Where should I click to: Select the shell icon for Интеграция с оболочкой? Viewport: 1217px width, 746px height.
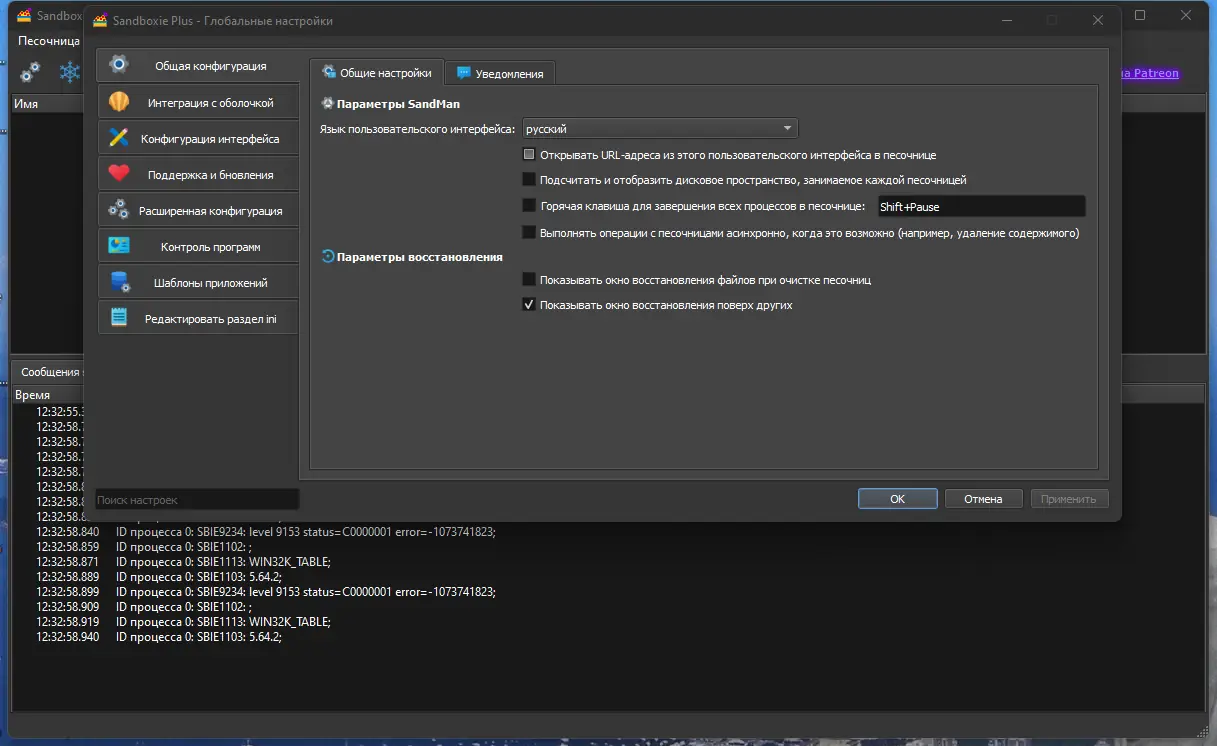click(119, 102)
